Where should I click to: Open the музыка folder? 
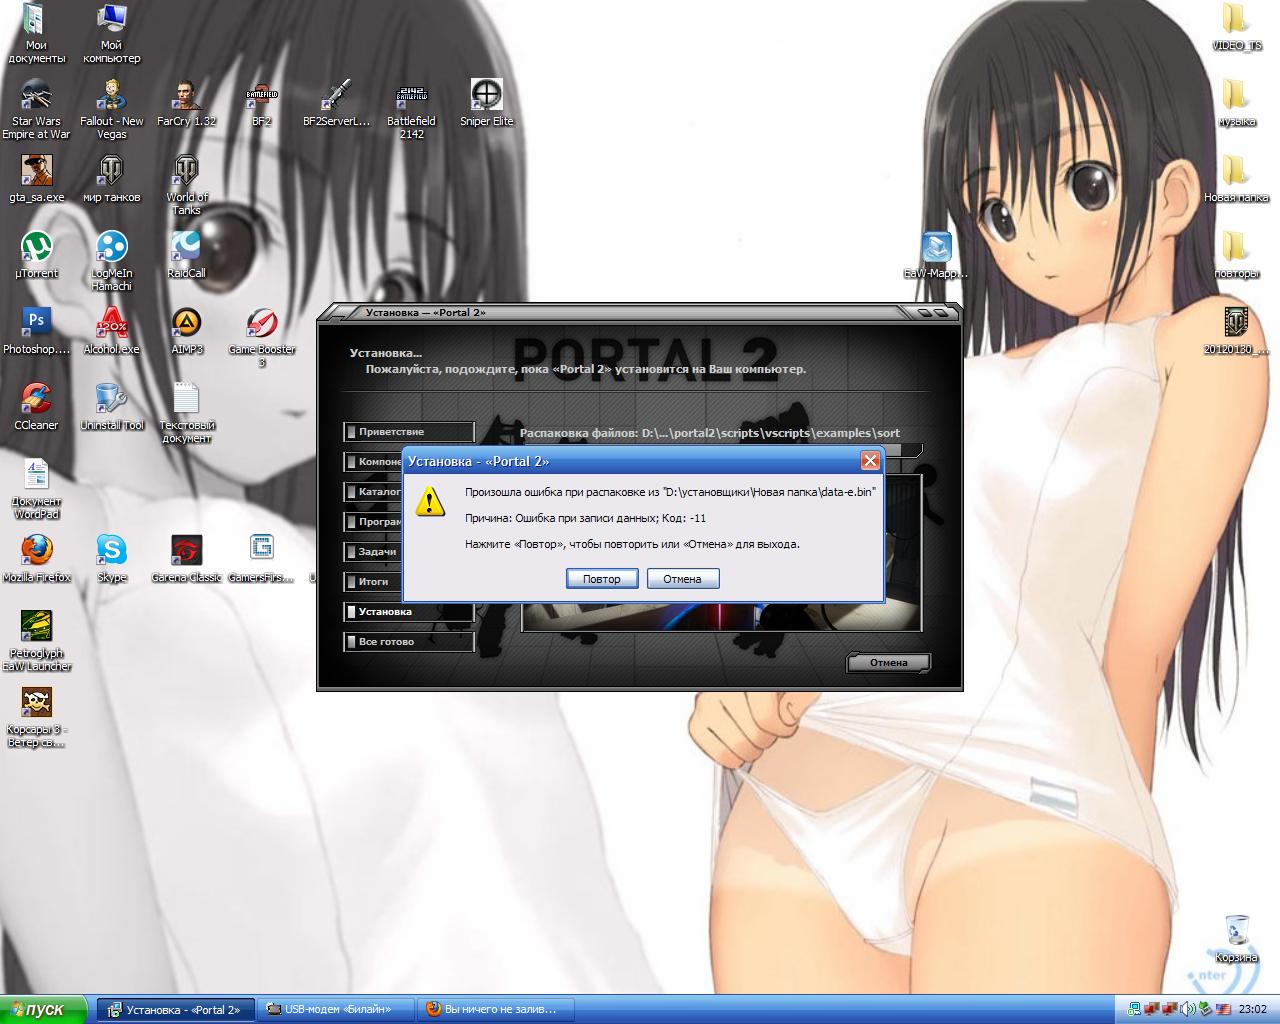[x=1236, y=104]
